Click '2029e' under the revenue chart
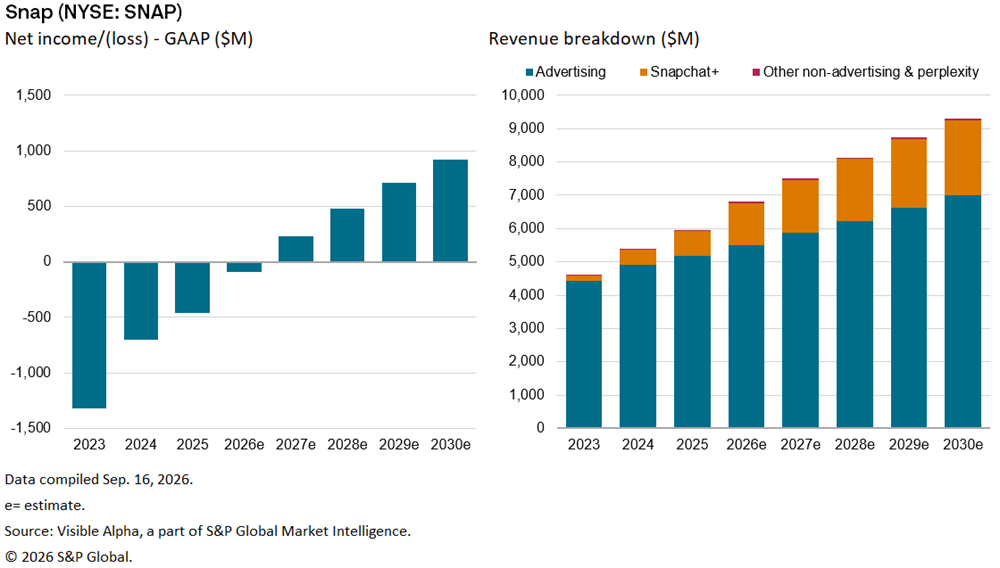1000x568 pixels. coord(909,444)
